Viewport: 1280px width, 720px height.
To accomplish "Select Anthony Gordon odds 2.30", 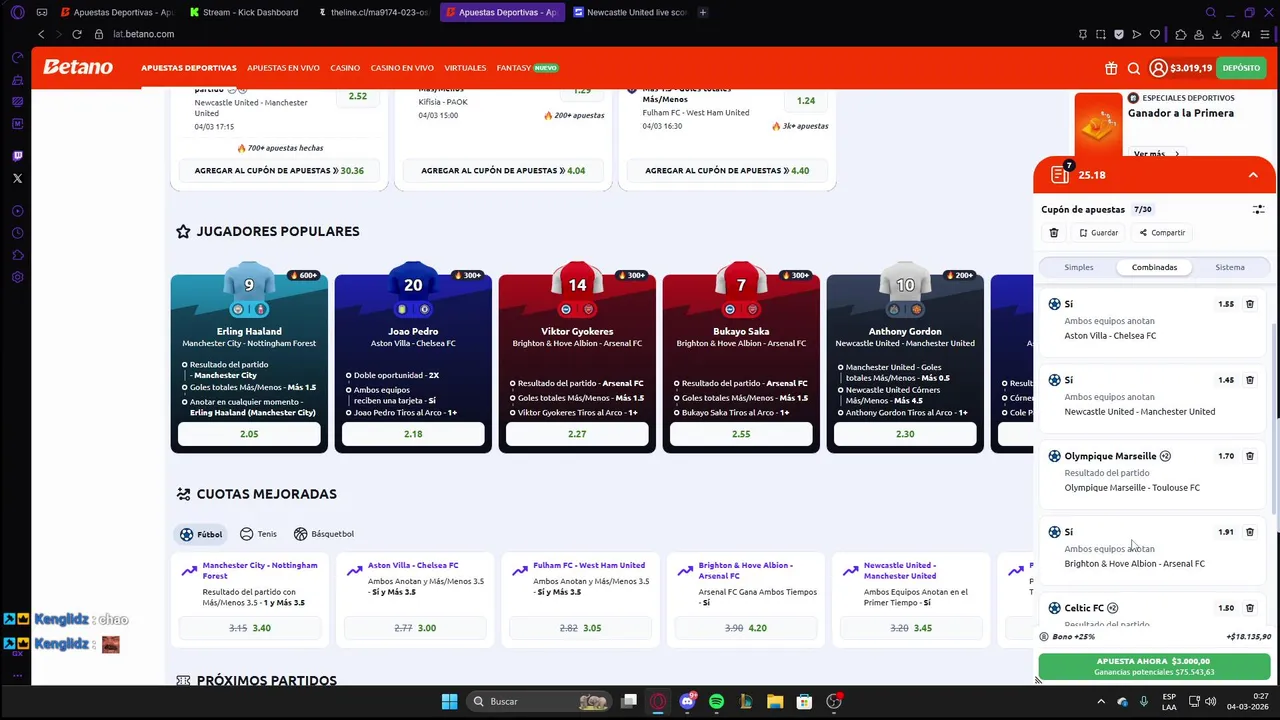I will 905,434.
